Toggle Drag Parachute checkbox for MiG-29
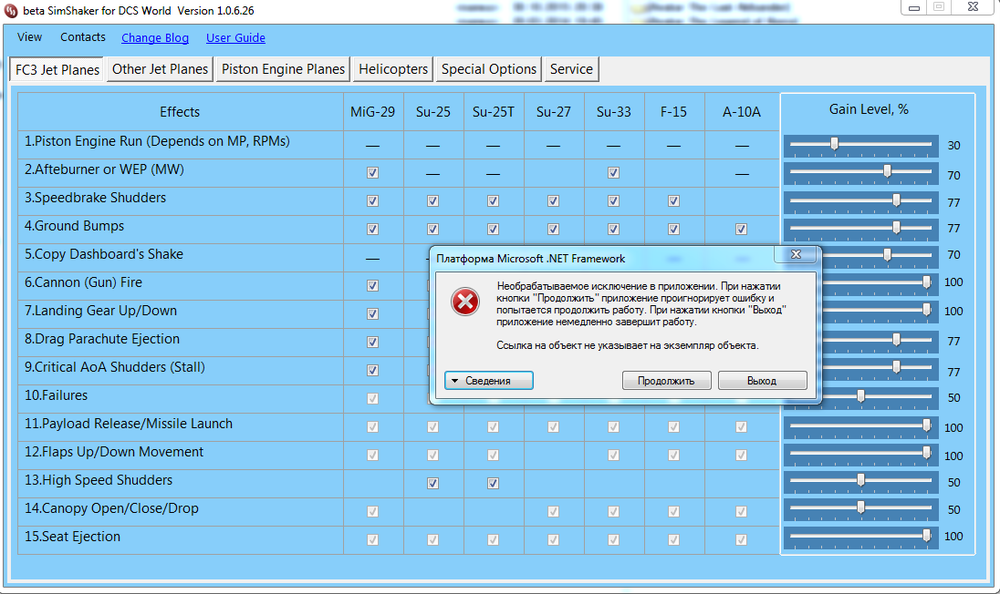 click(372, 342)
